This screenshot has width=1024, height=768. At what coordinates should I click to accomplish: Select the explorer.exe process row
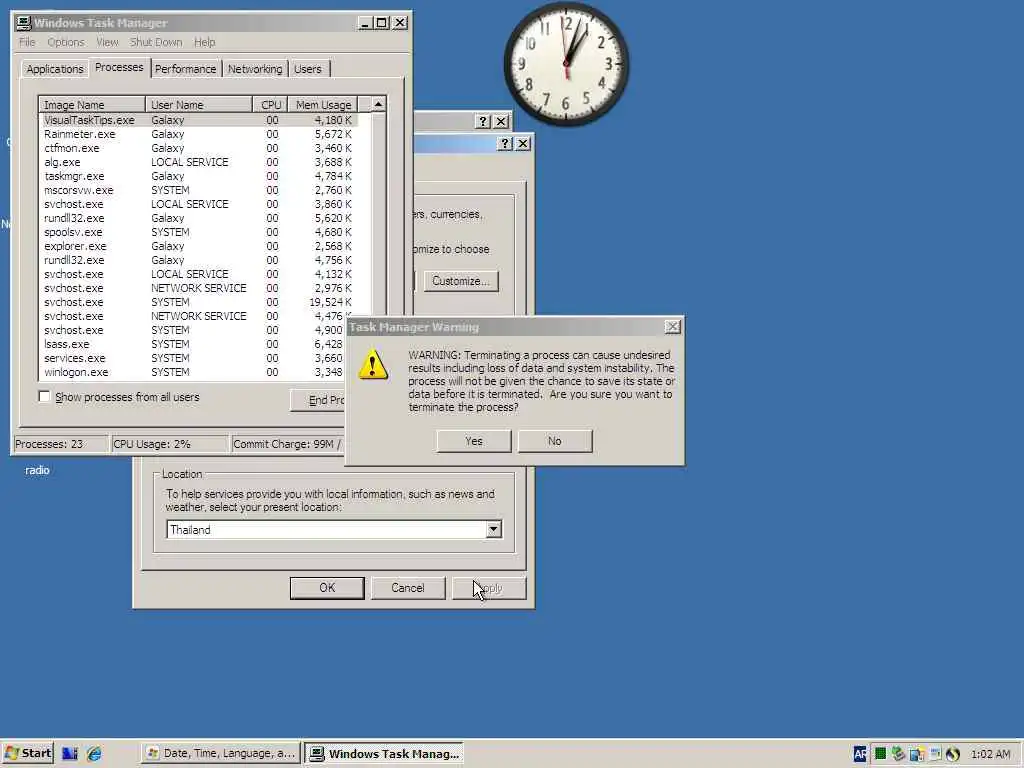[x=199, y=246]
